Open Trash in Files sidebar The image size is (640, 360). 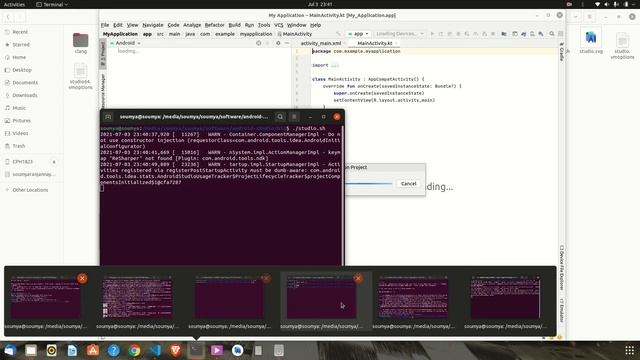tap(18, 146)
